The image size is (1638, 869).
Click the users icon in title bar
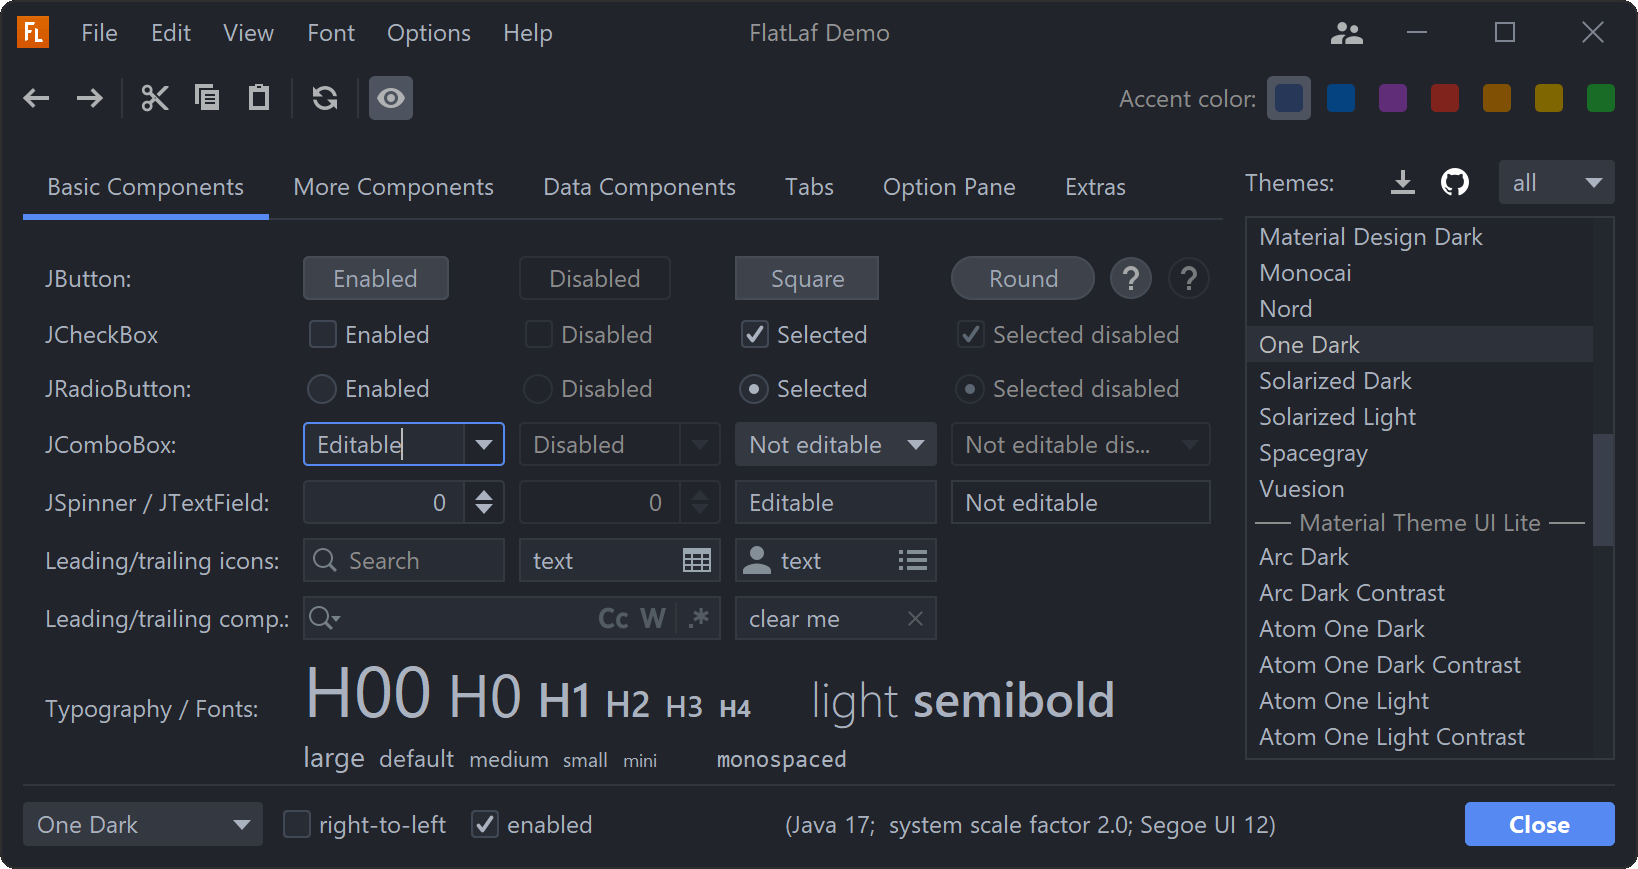(x=1346, y=34)
